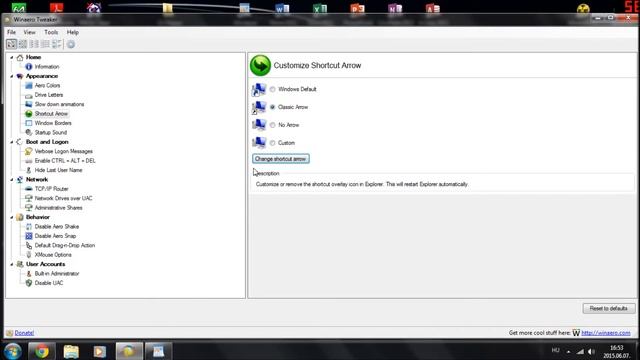Click Network Drives over UAC icon
Image resolution: width=640 pixels, height=360 pixels.
coord(29,198)
